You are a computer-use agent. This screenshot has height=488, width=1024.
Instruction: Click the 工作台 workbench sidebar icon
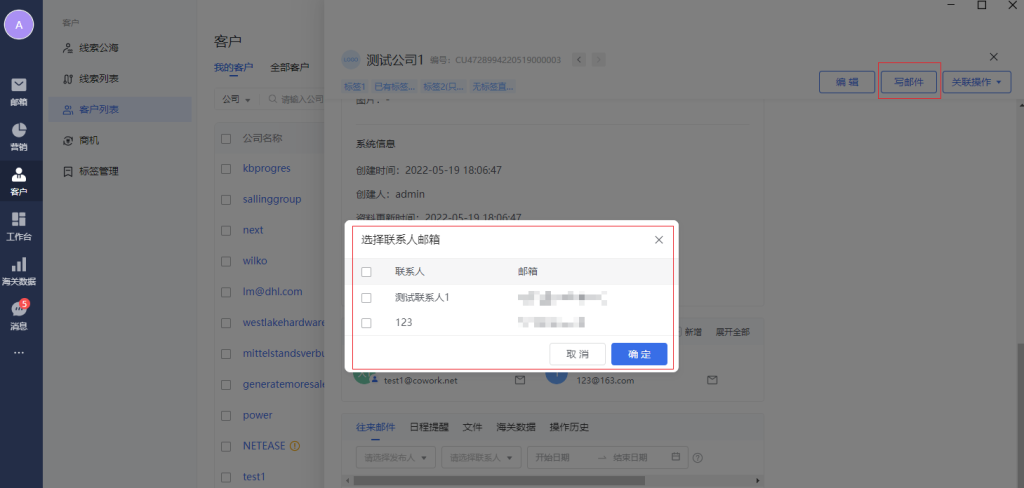pyautogui.click(x=19, y=225)
